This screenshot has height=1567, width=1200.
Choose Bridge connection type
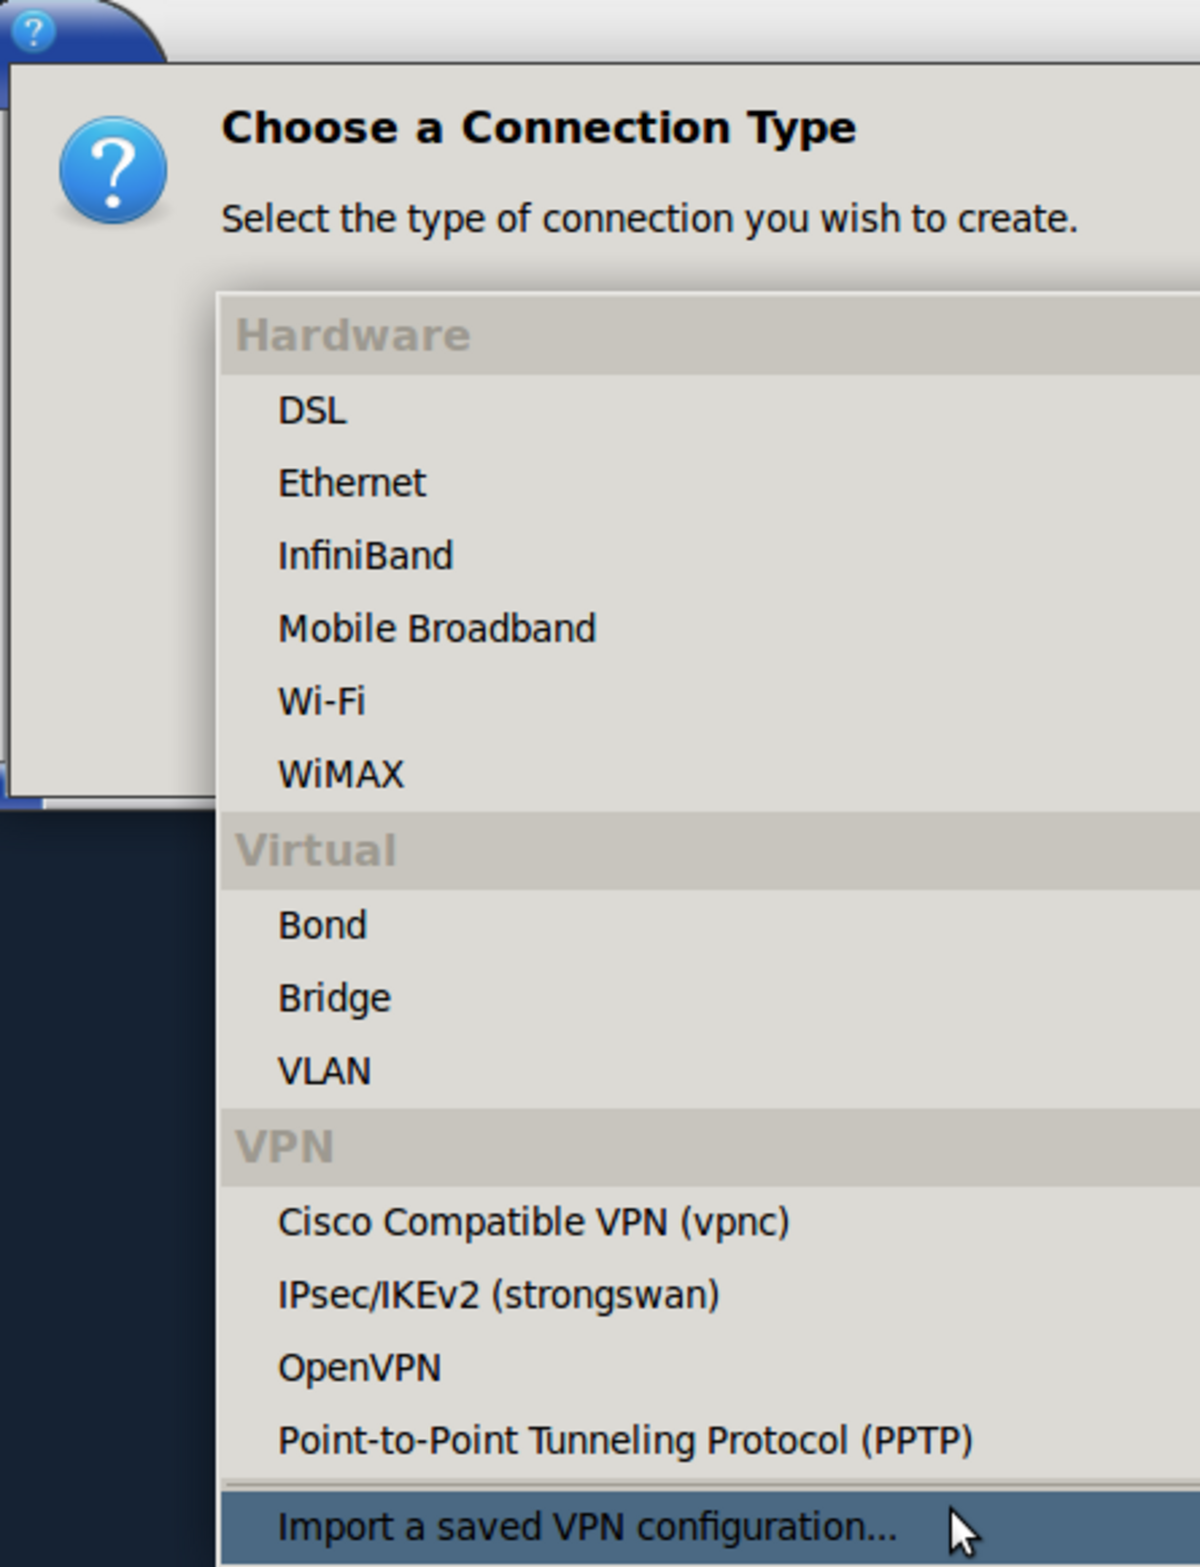coord(335,999)
